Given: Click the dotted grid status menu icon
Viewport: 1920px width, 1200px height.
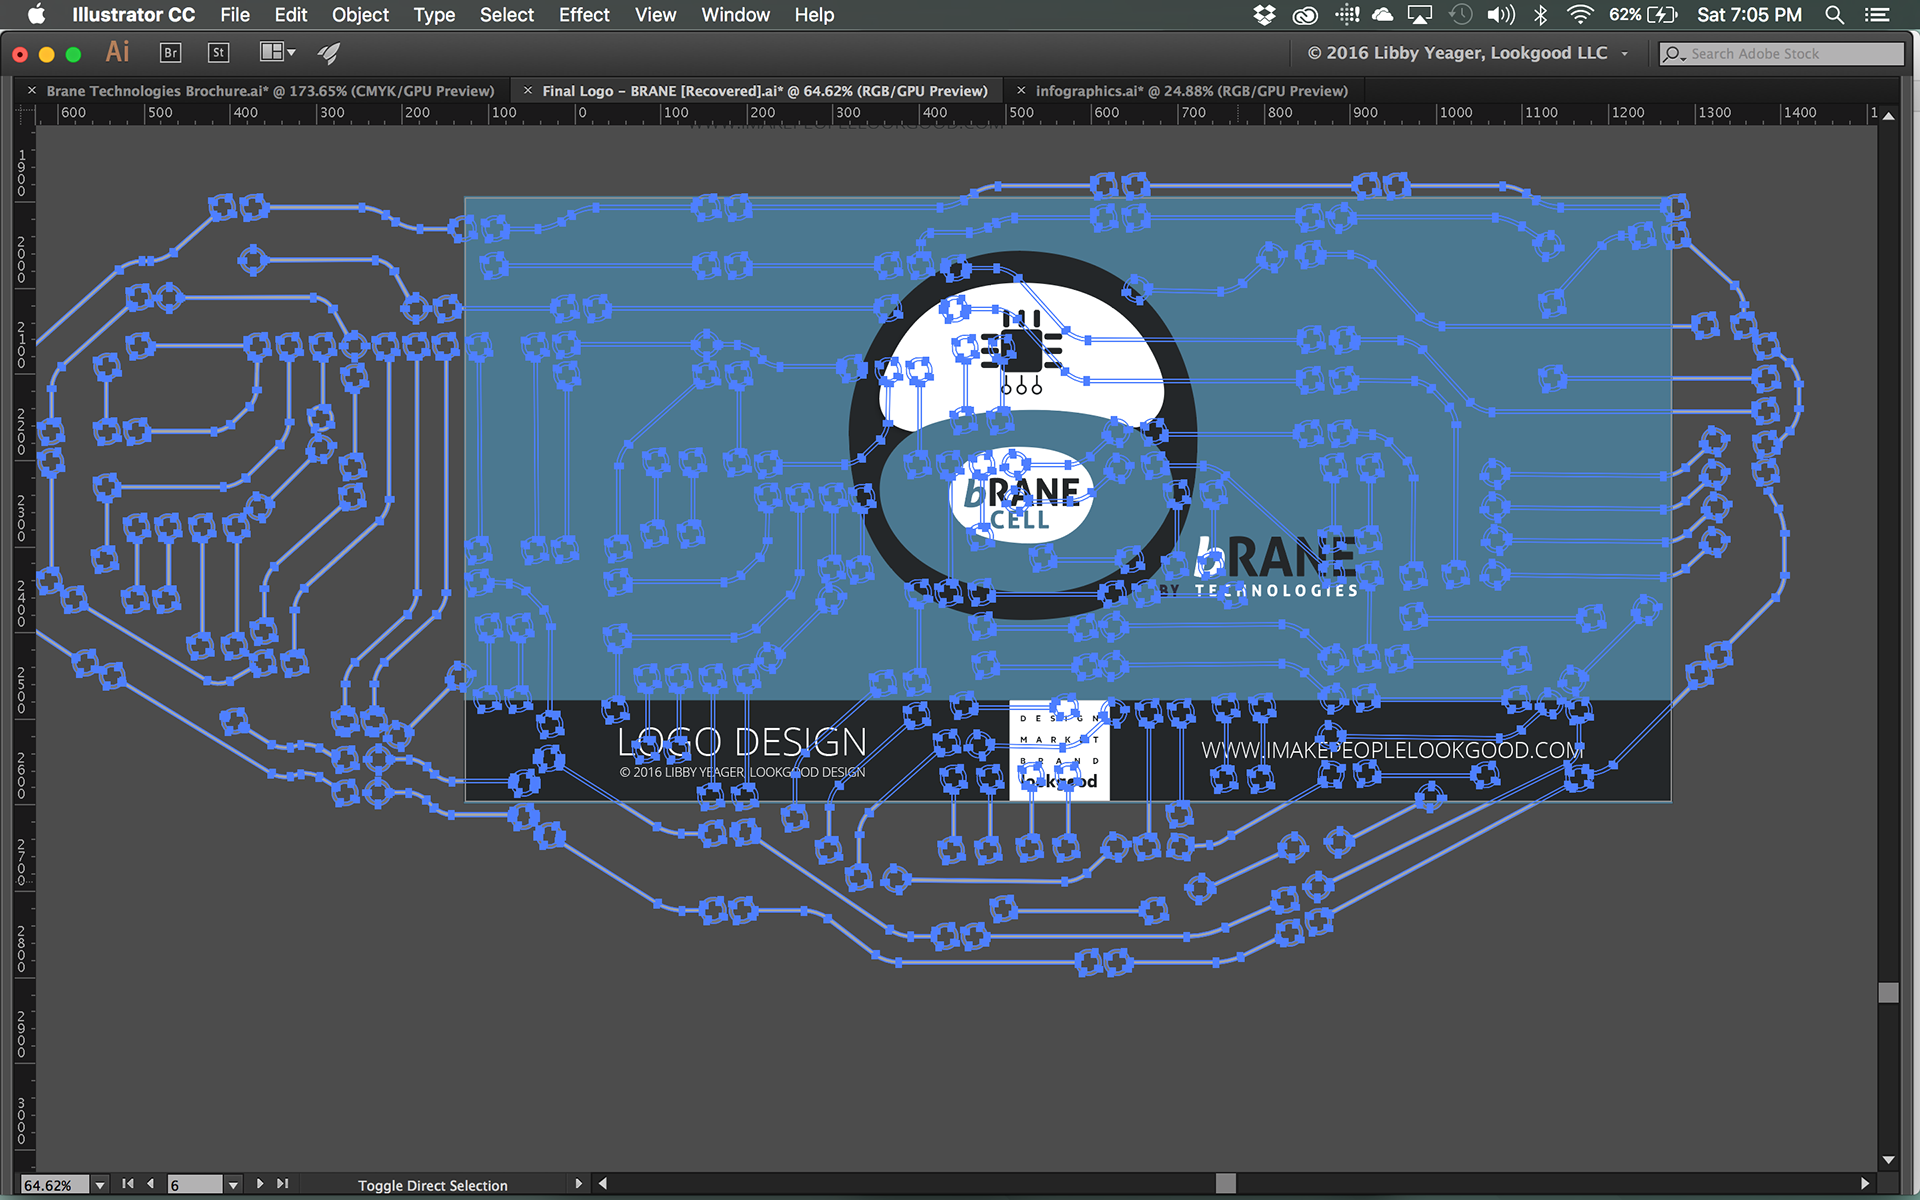Looking at the screenshot, I should [x=1347, y=14].
